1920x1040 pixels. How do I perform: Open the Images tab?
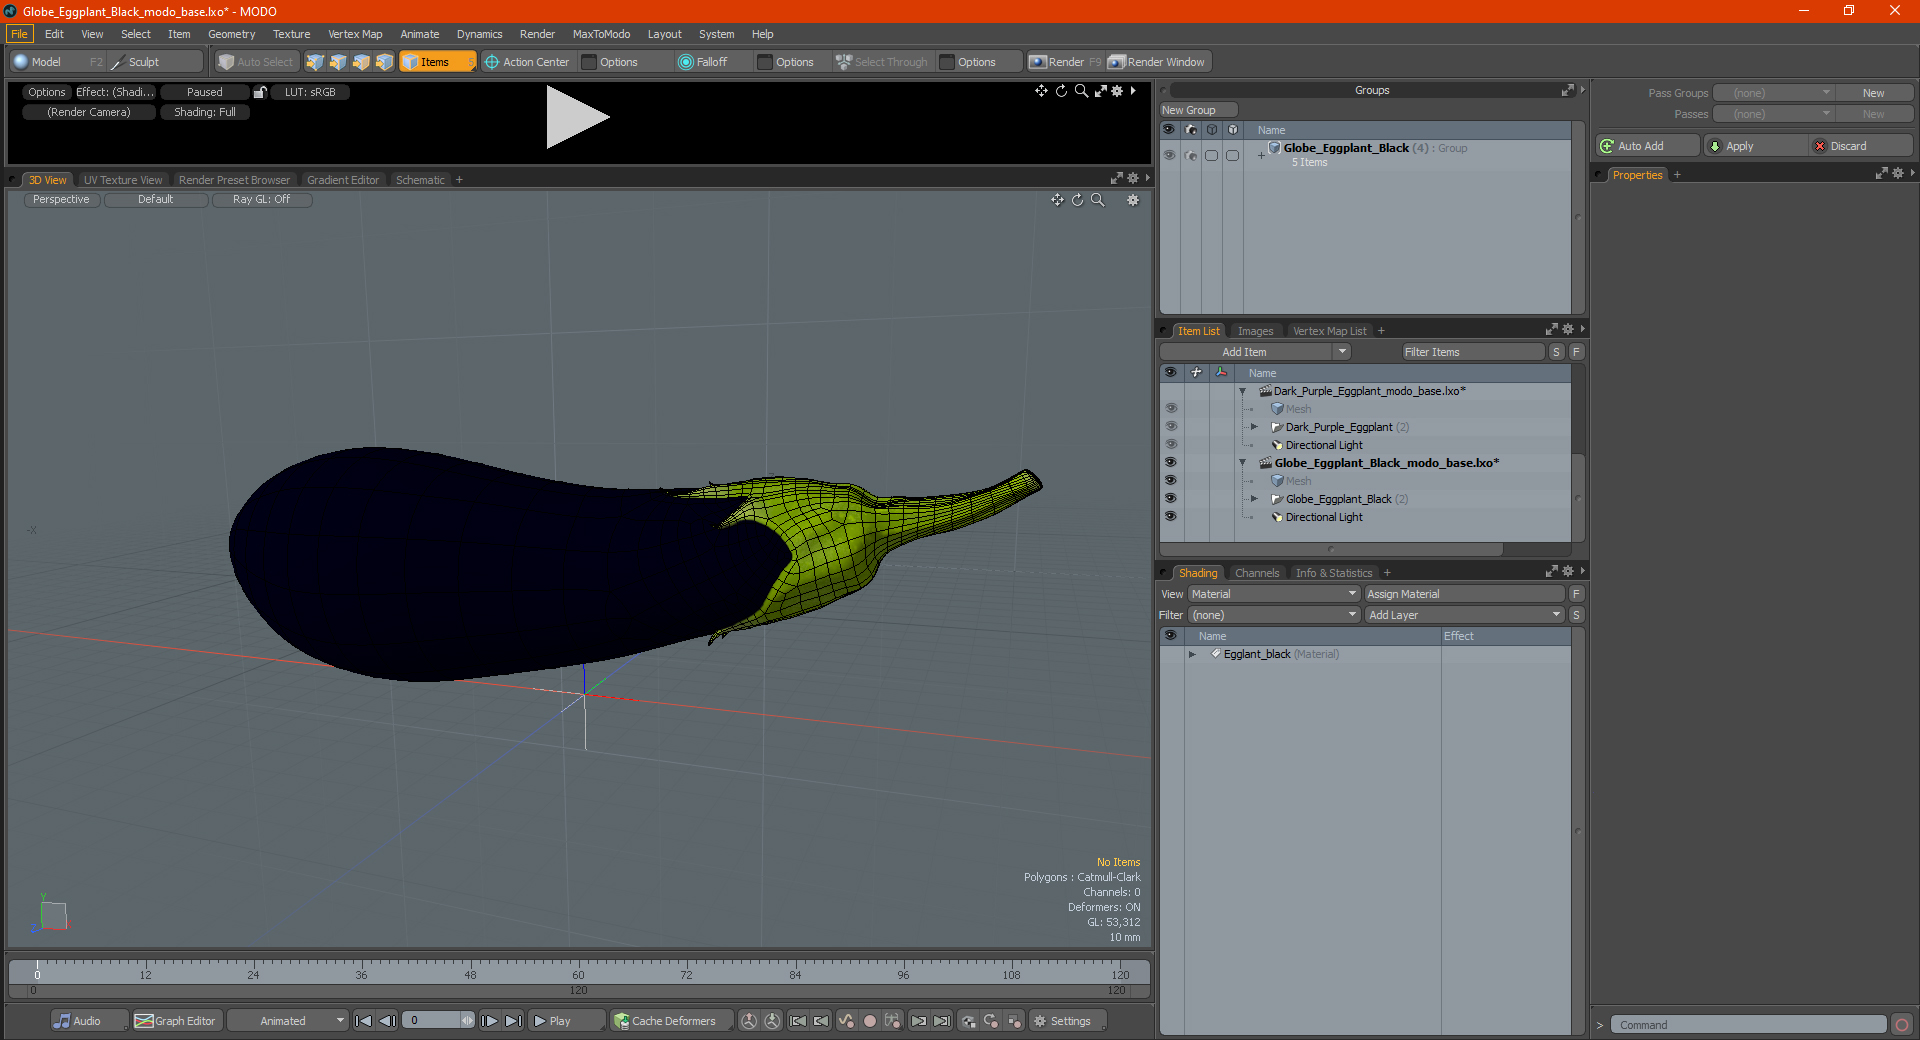tap(1255, 331)
